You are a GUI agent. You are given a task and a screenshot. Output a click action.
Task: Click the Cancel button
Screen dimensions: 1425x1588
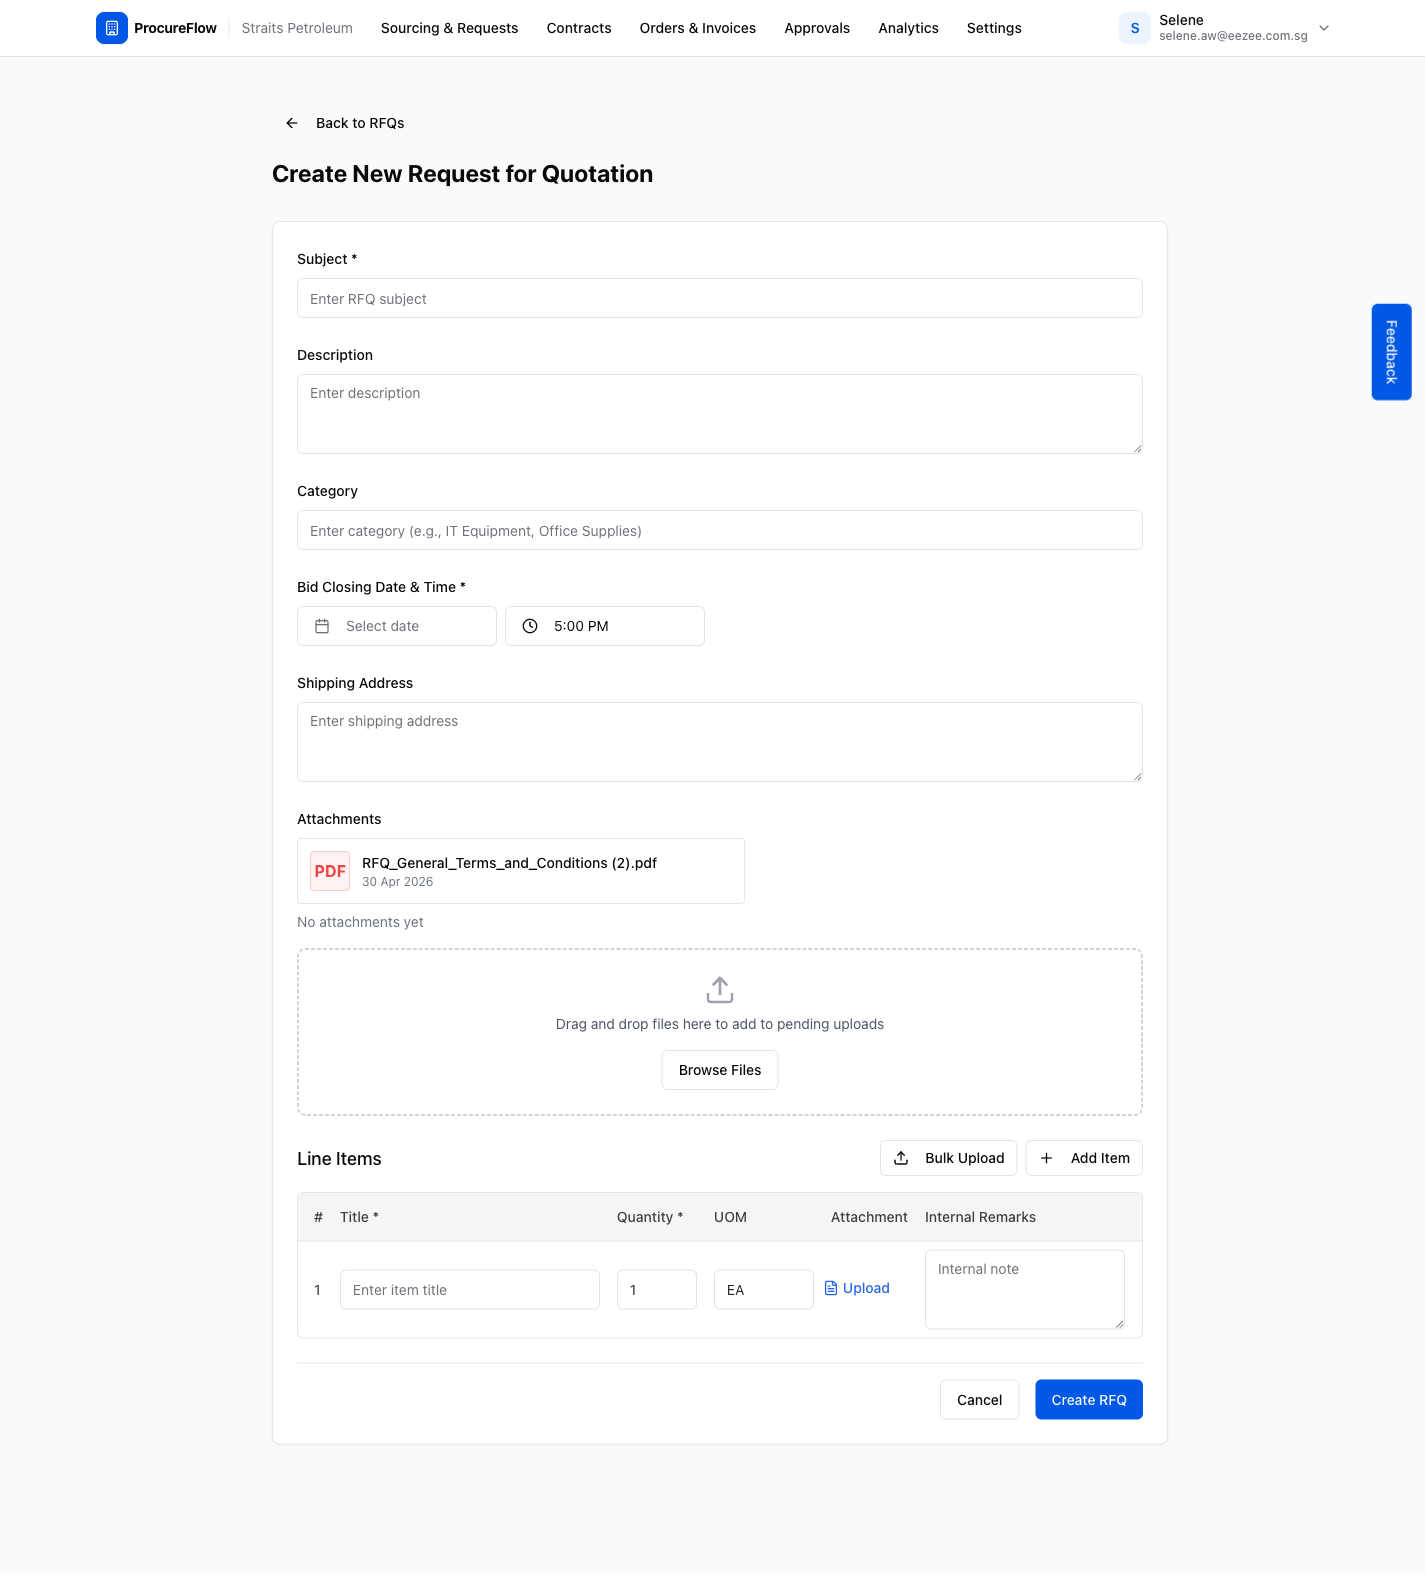point(980,1400)
